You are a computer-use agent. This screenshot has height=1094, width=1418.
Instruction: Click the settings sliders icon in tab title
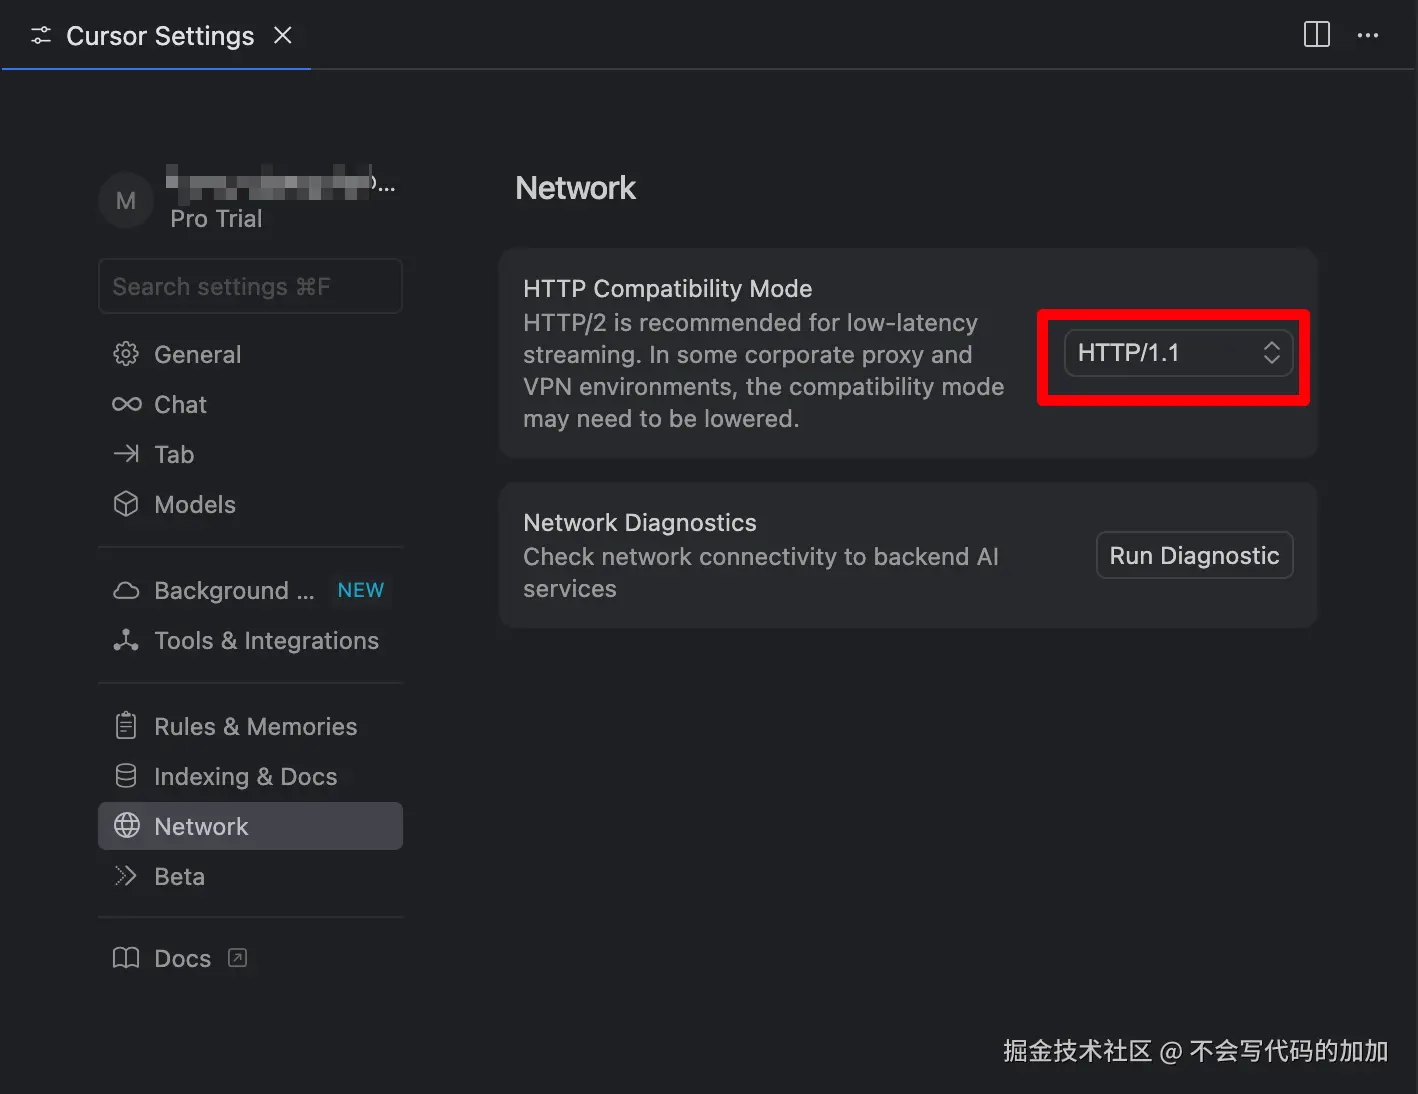41,36
